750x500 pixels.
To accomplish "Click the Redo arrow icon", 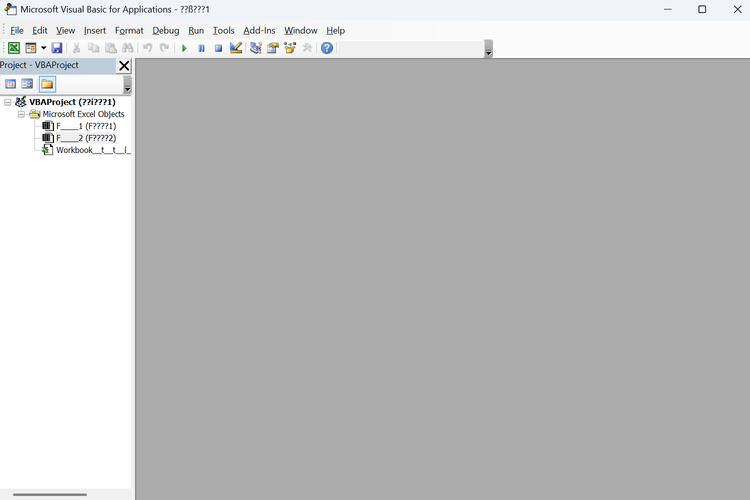I will click(165, 48).
